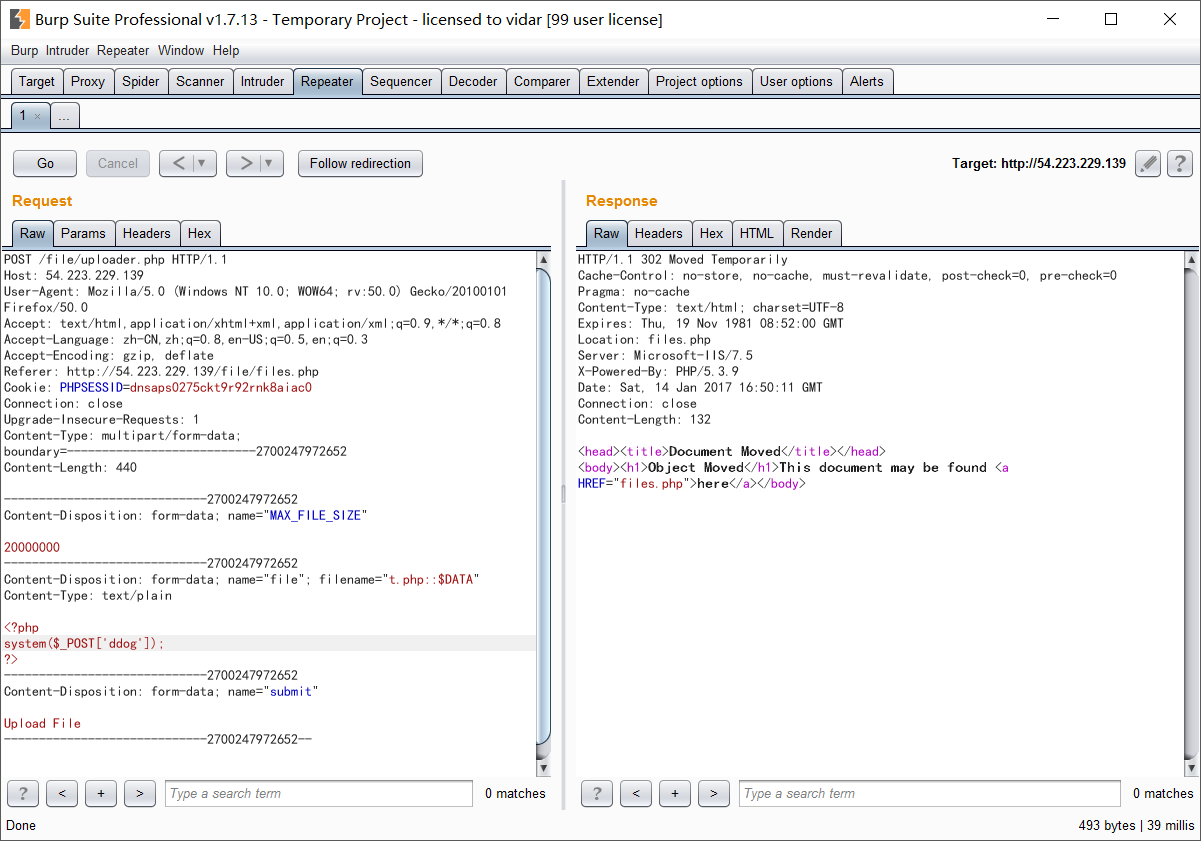The height and width of the screenshot is (841, 1201).
Task: Click the Target: http://54.223.229.139 label
Action: coord(1039,163)
